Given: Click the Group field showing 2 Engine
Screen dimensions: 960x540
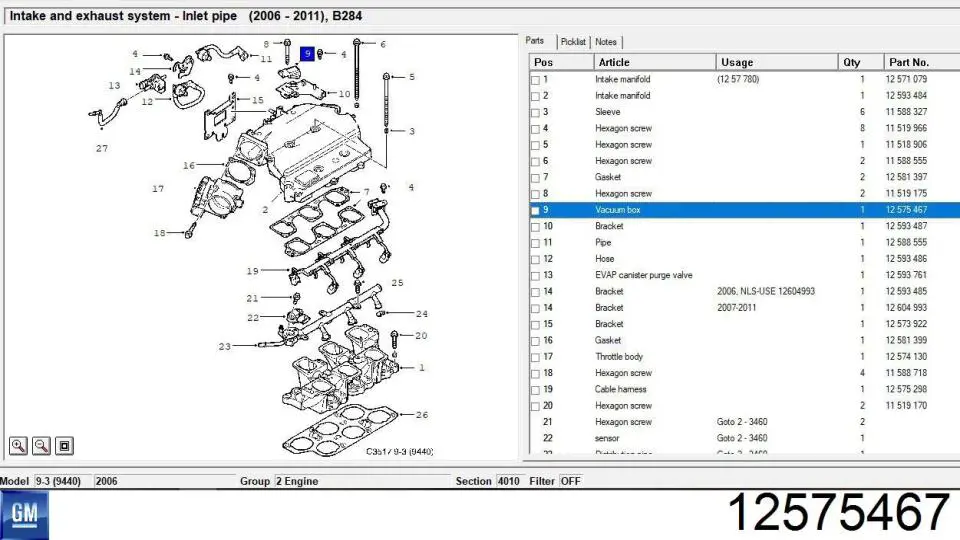Looking at the screenshot, I should coord(362,481).
